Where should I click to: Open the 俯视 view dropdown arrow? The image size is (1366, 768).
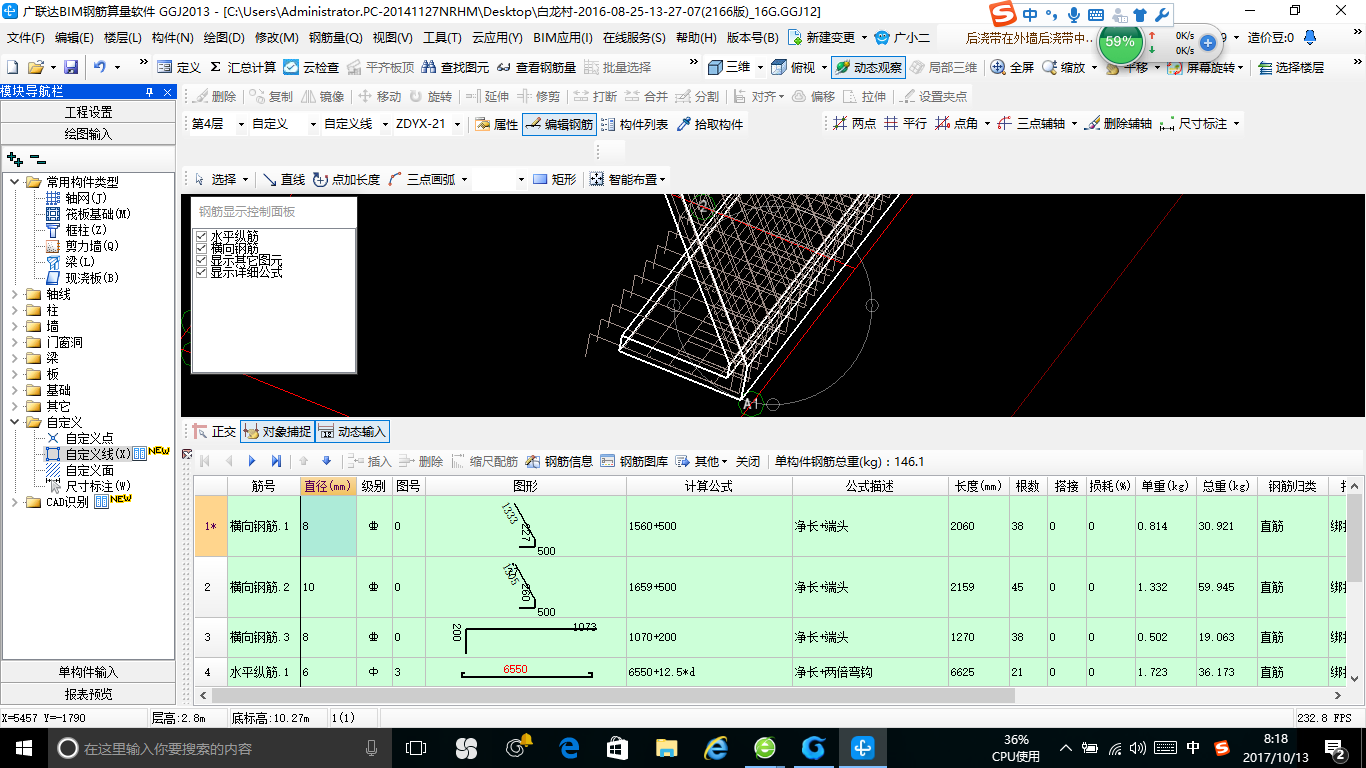coord(823,67)
